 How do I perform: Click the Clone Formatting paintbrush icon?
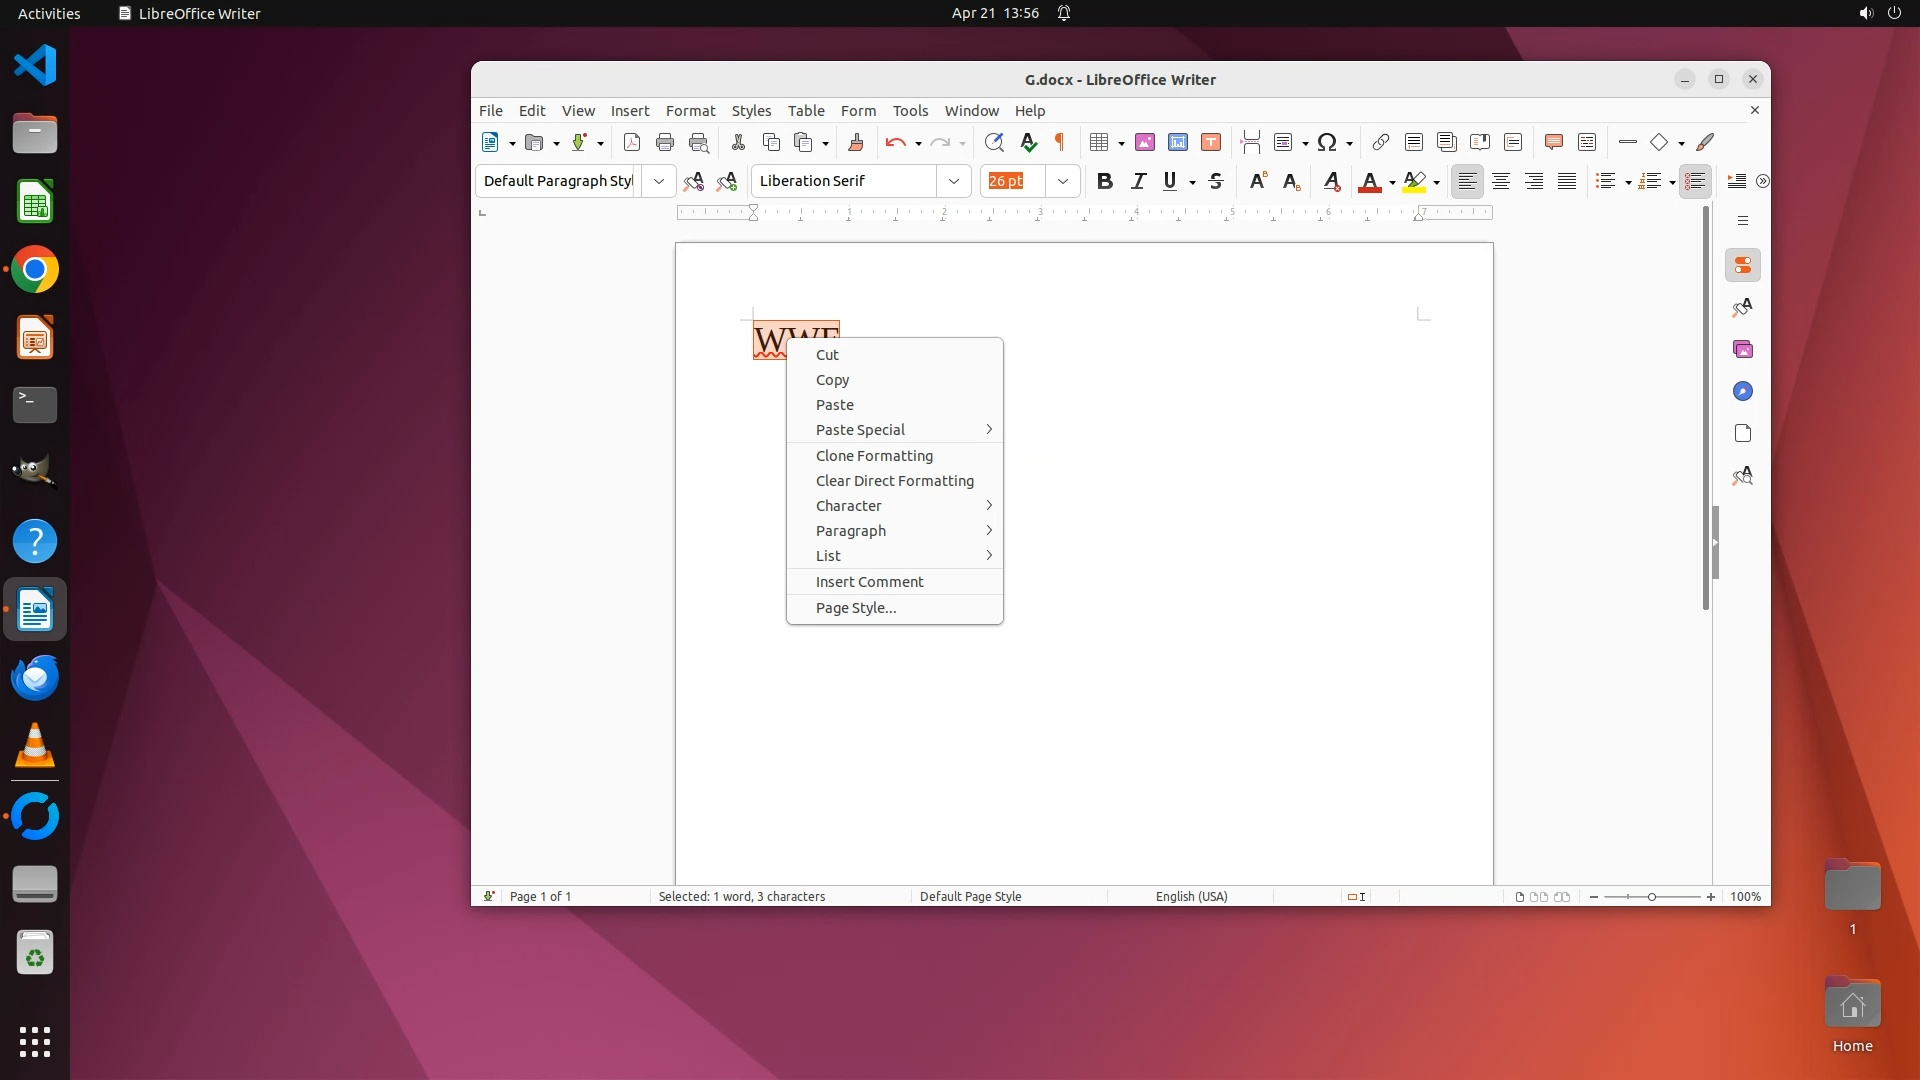855,142
